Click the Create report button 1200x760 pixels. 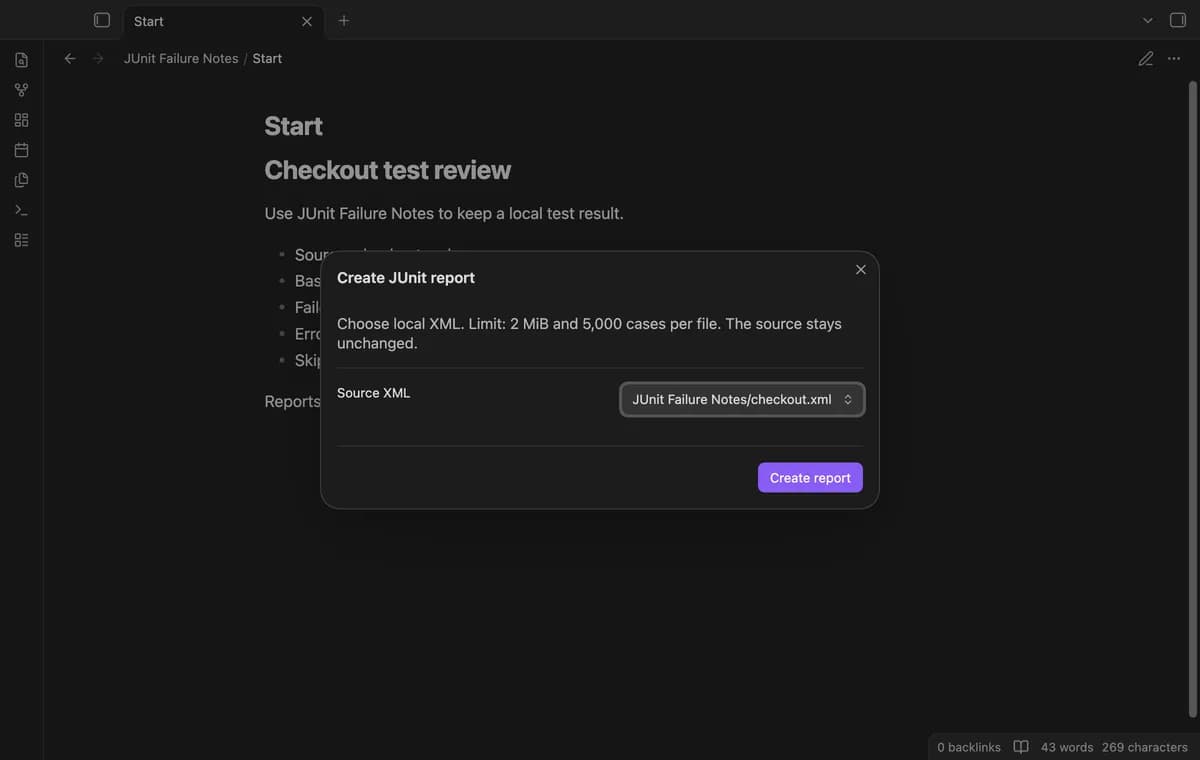(810, 477)
